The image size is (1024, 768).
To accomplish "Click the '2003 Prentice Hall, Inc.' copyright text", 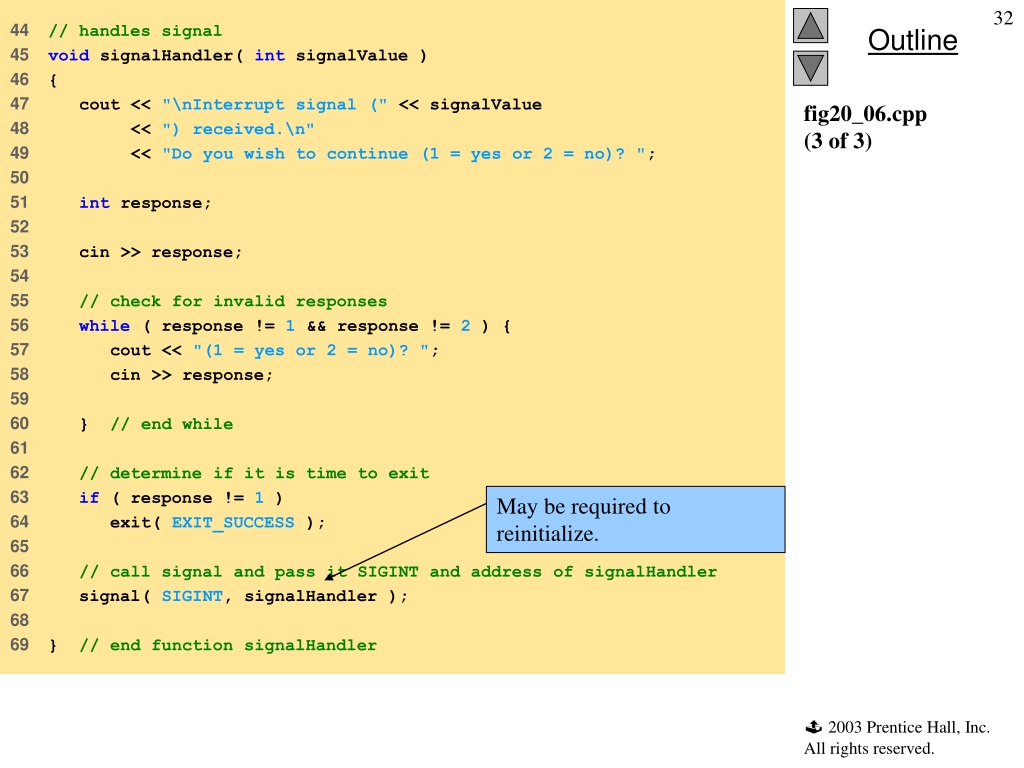I will 908,727.
